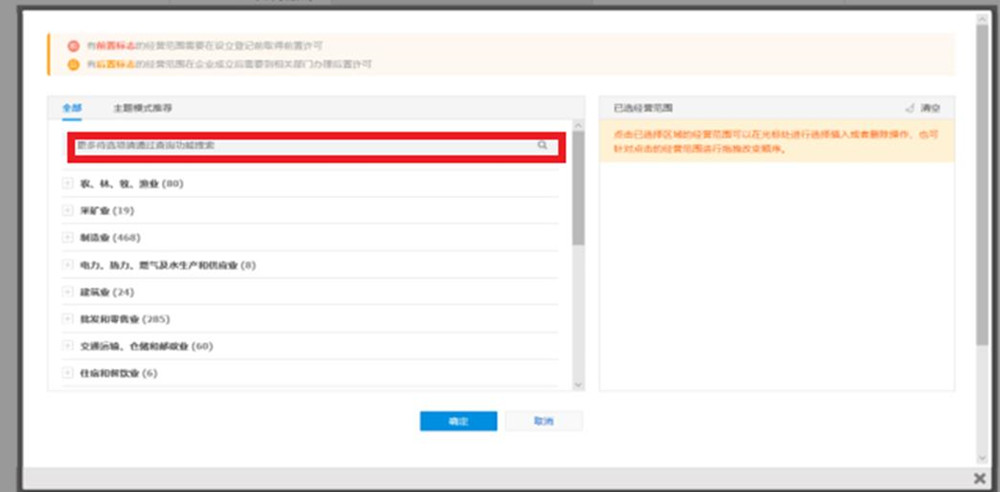Click the business scope search input field
1000x492 pixels.
pos(300,146)
